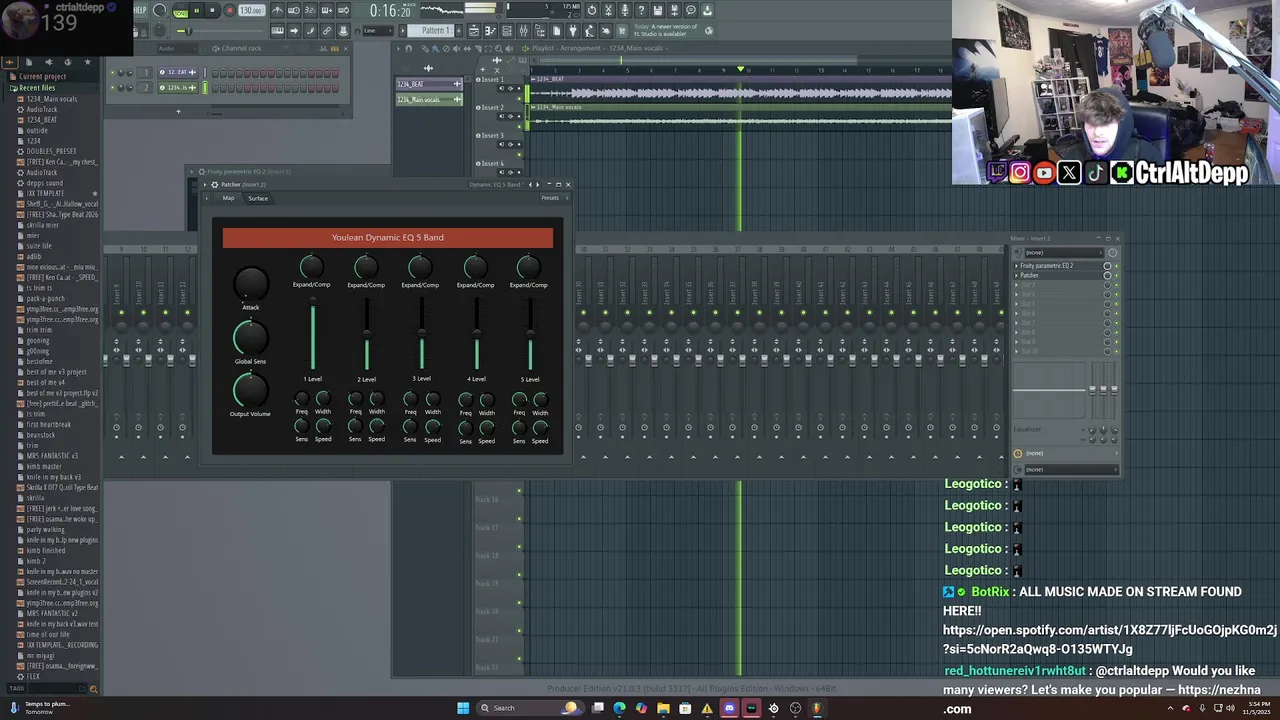Select the 1234..ls channel button
The height and width of the screenshot is (720, 1280).
[178, 87]
